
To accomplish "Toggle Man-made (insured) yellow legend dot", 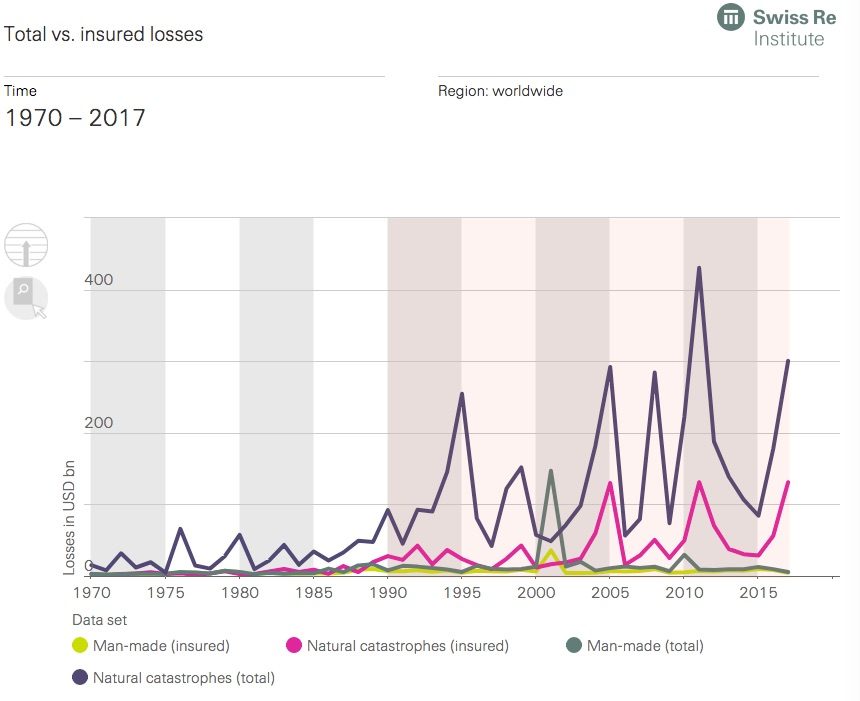I will tap(80, 646).
